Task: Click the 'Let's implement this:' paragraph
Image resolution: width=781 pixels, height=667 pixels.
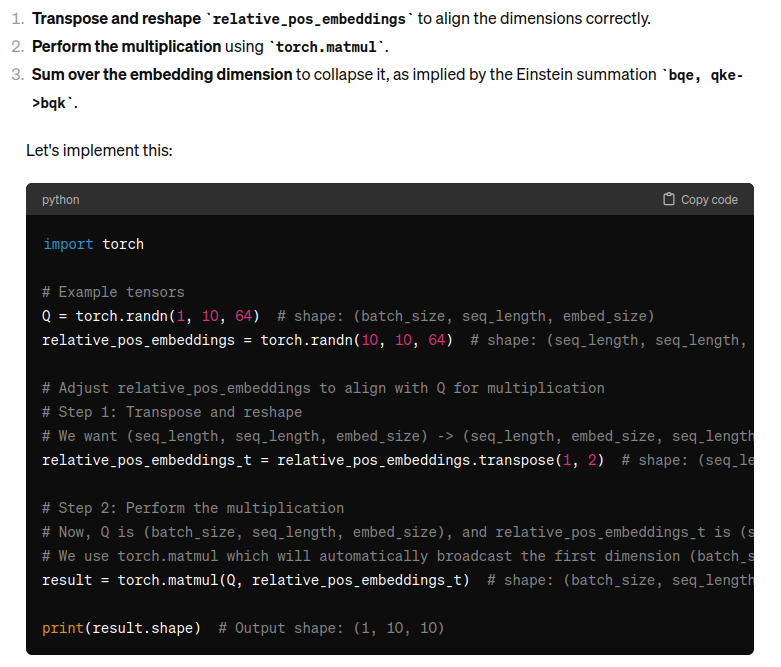Action: (x=99, y=150)
